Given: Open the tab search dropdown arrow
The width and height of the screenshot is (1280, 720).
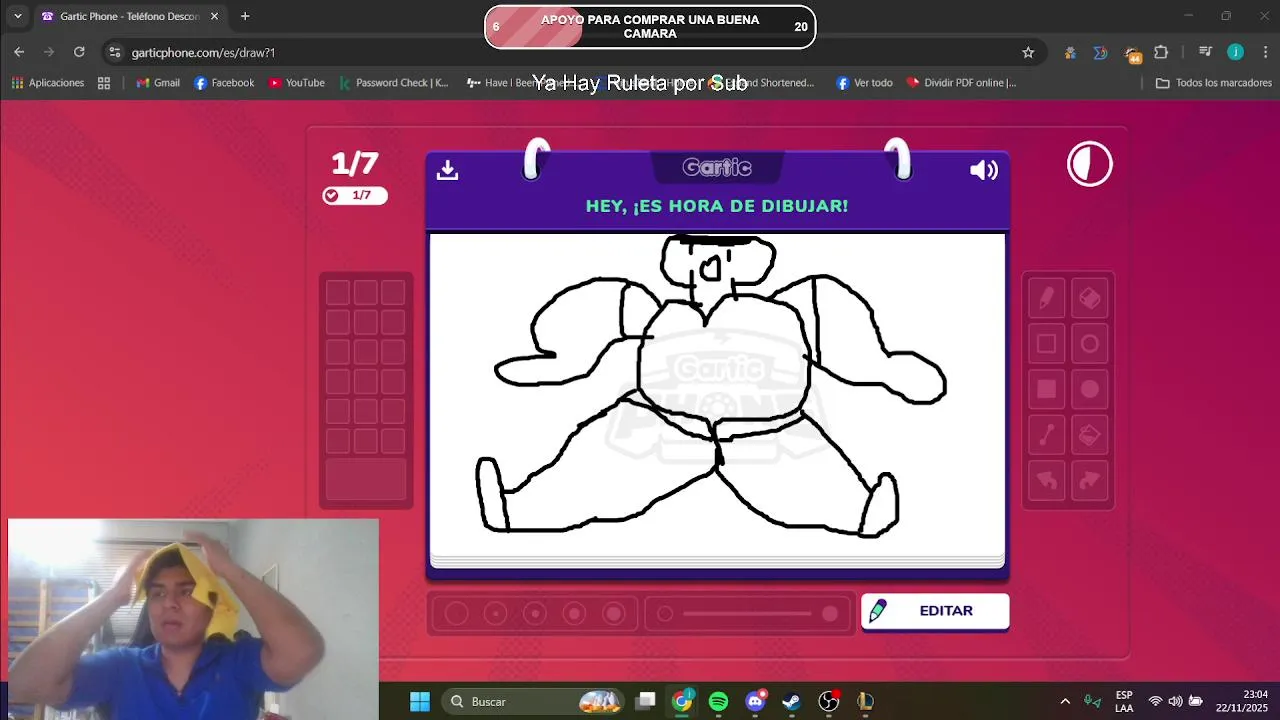Looking at the screenshot, I should 17,16.
